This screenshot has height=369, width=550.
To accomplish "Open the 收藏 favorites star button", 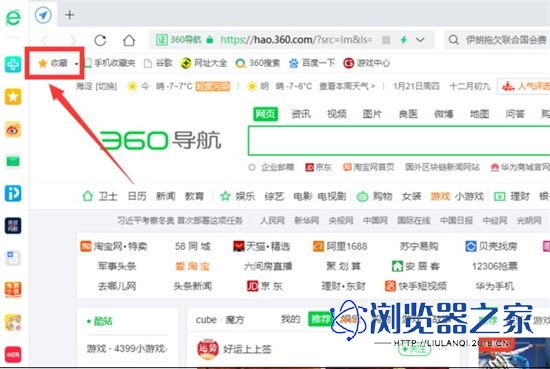I will 53,63.
